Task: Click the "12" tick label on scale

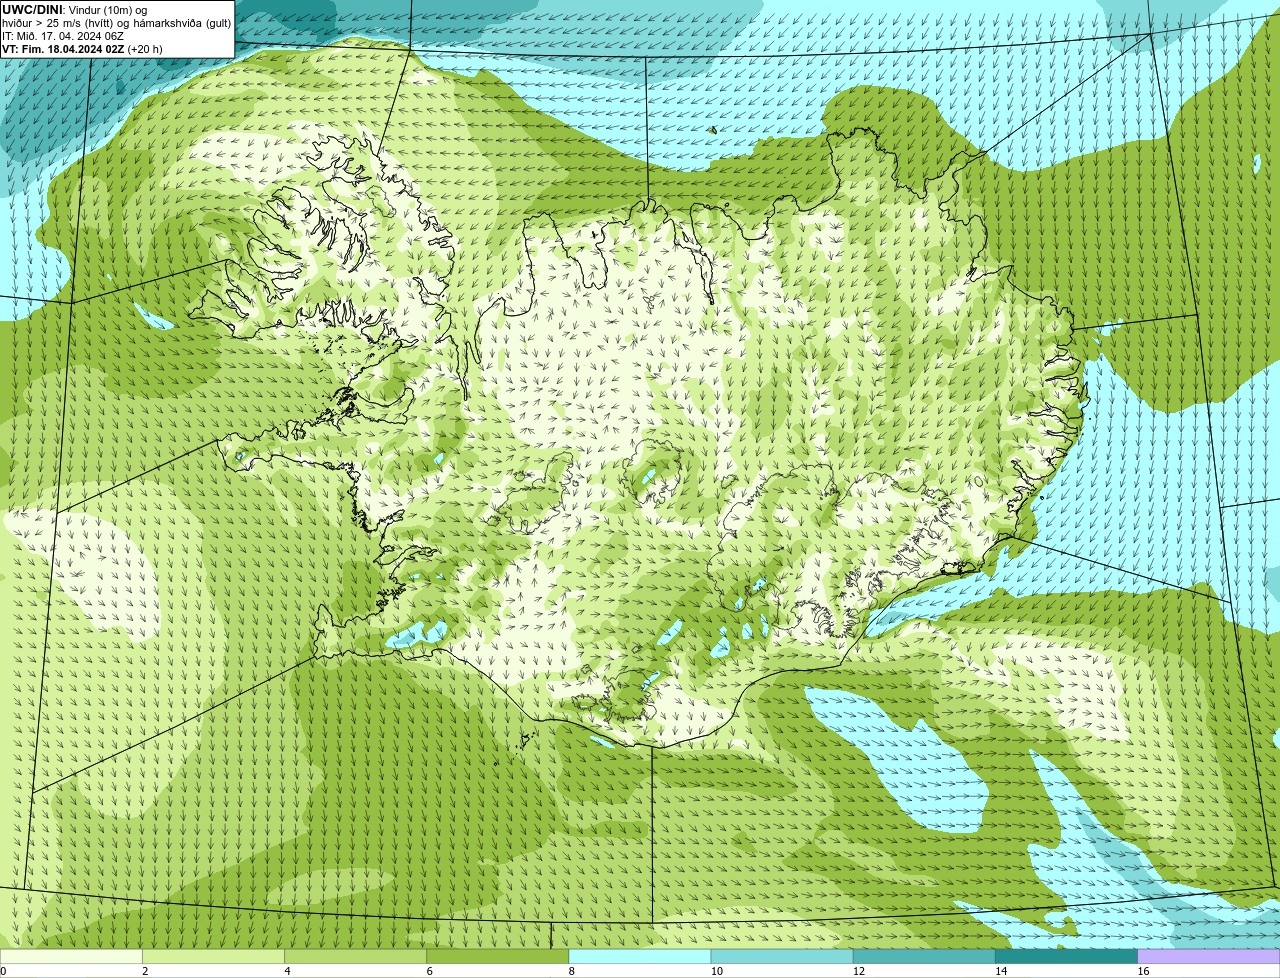Action: click(x=859, y=971)
